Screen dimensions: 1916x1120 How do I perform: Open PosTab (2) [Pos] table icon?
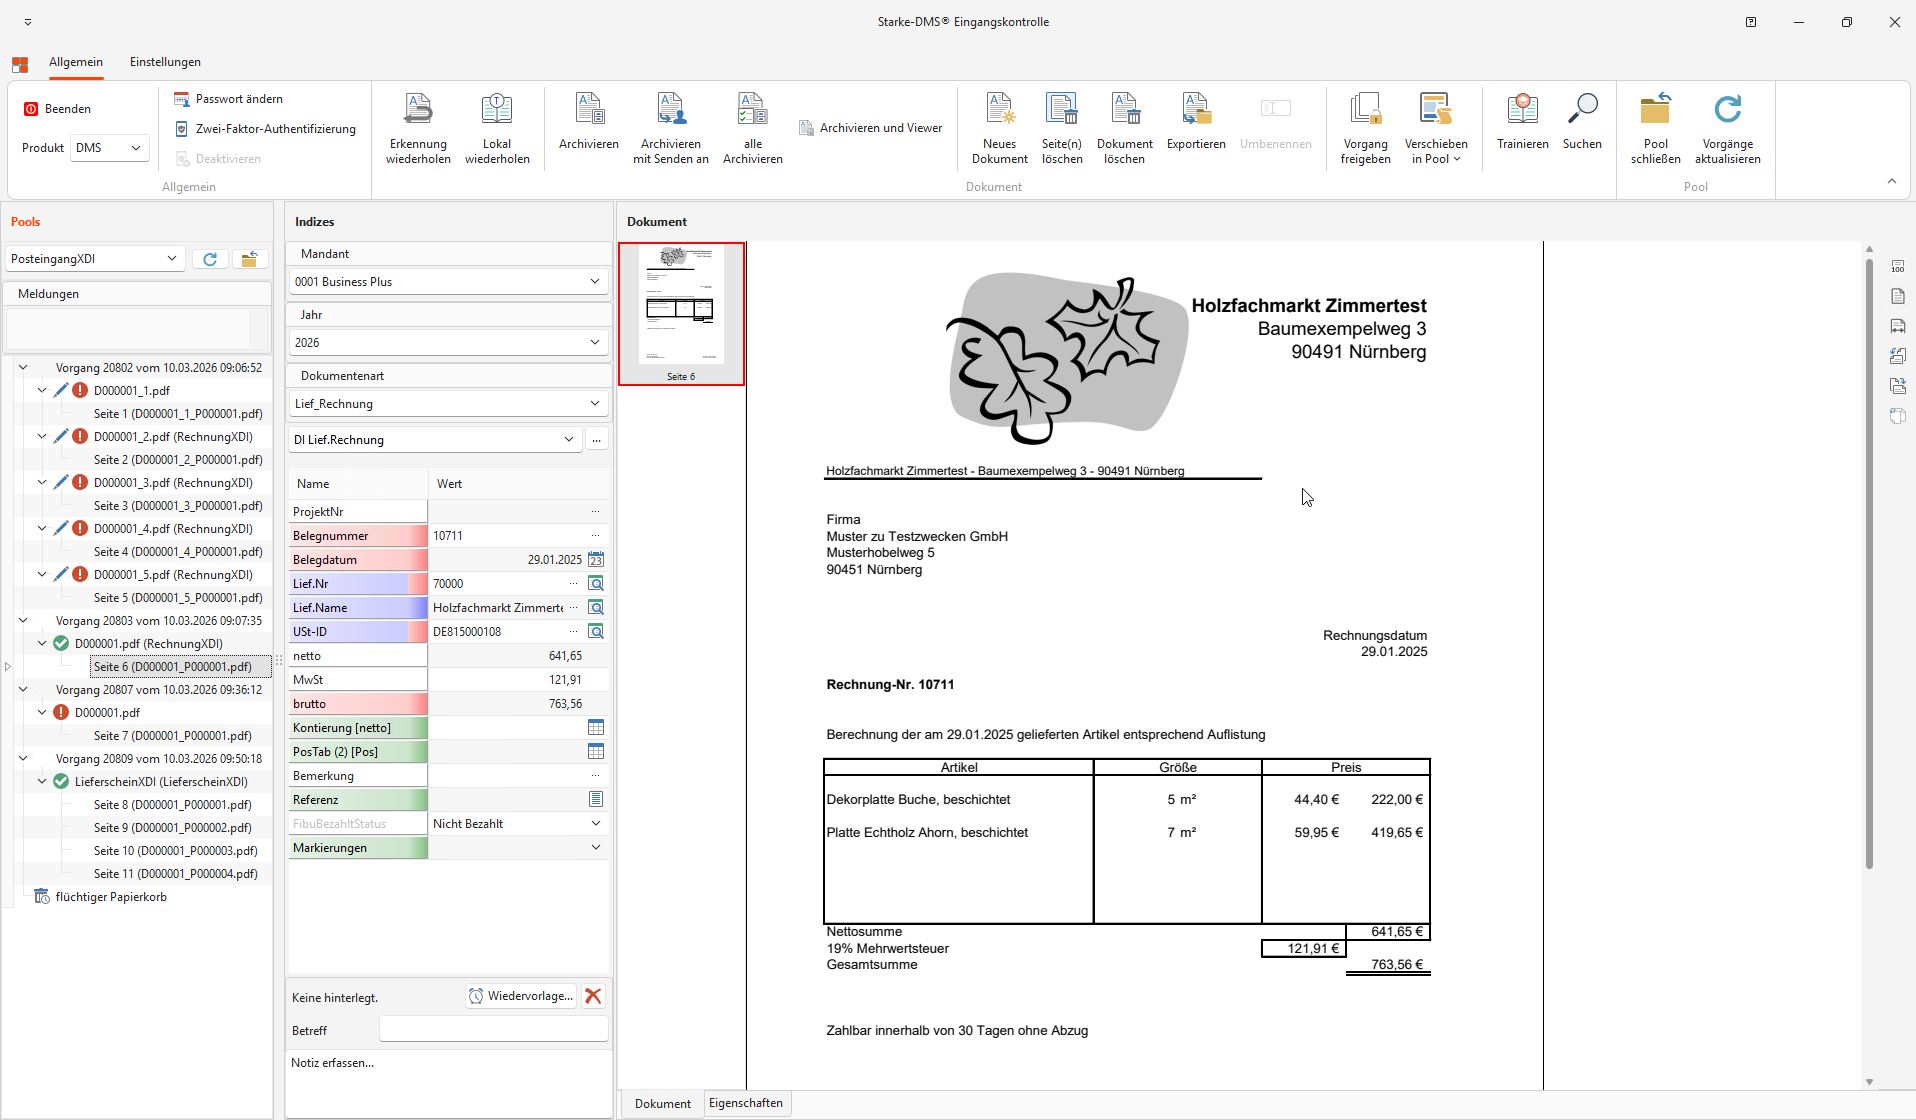tap(596, 752)
